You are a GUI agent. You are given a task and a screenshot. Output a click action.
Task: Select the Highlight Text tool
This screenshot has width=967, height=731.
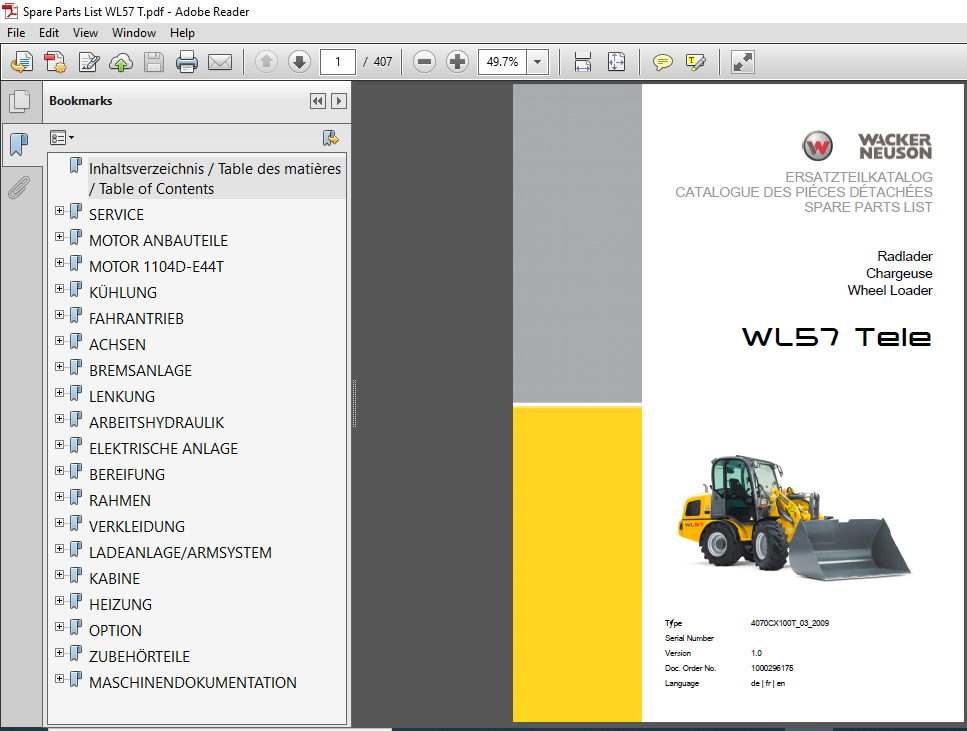(696, 62)
